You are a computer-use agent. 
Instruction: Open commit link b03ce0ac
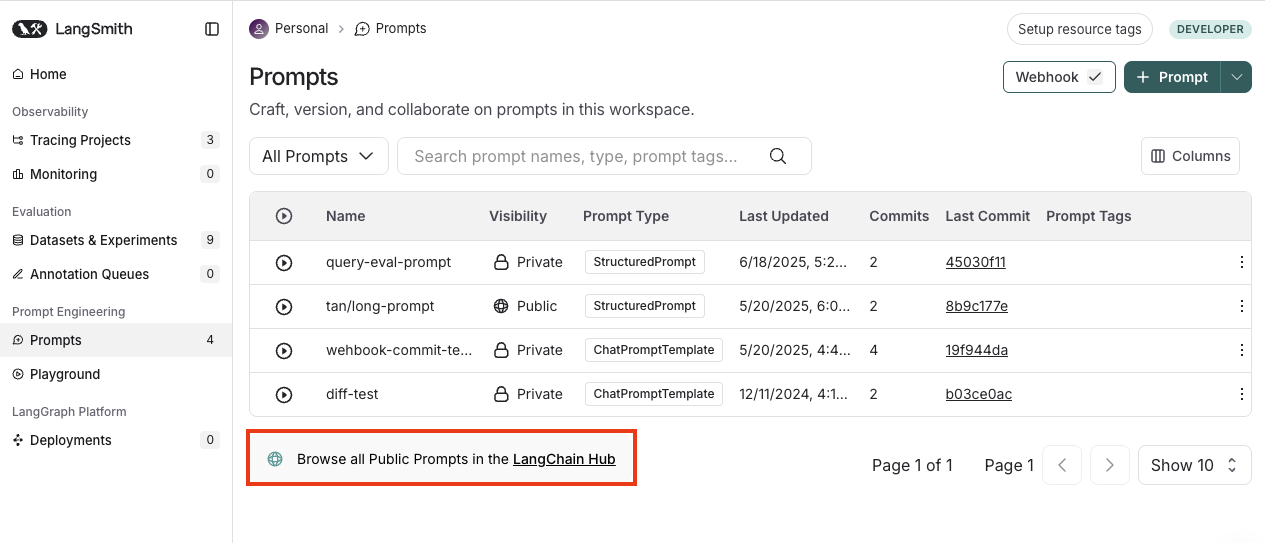coord(979,394)
